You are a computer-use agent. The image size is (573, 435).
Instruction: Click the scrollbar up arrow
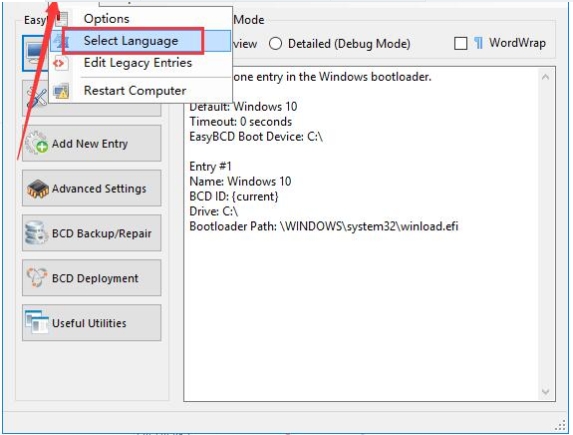(x=545, y=77)
